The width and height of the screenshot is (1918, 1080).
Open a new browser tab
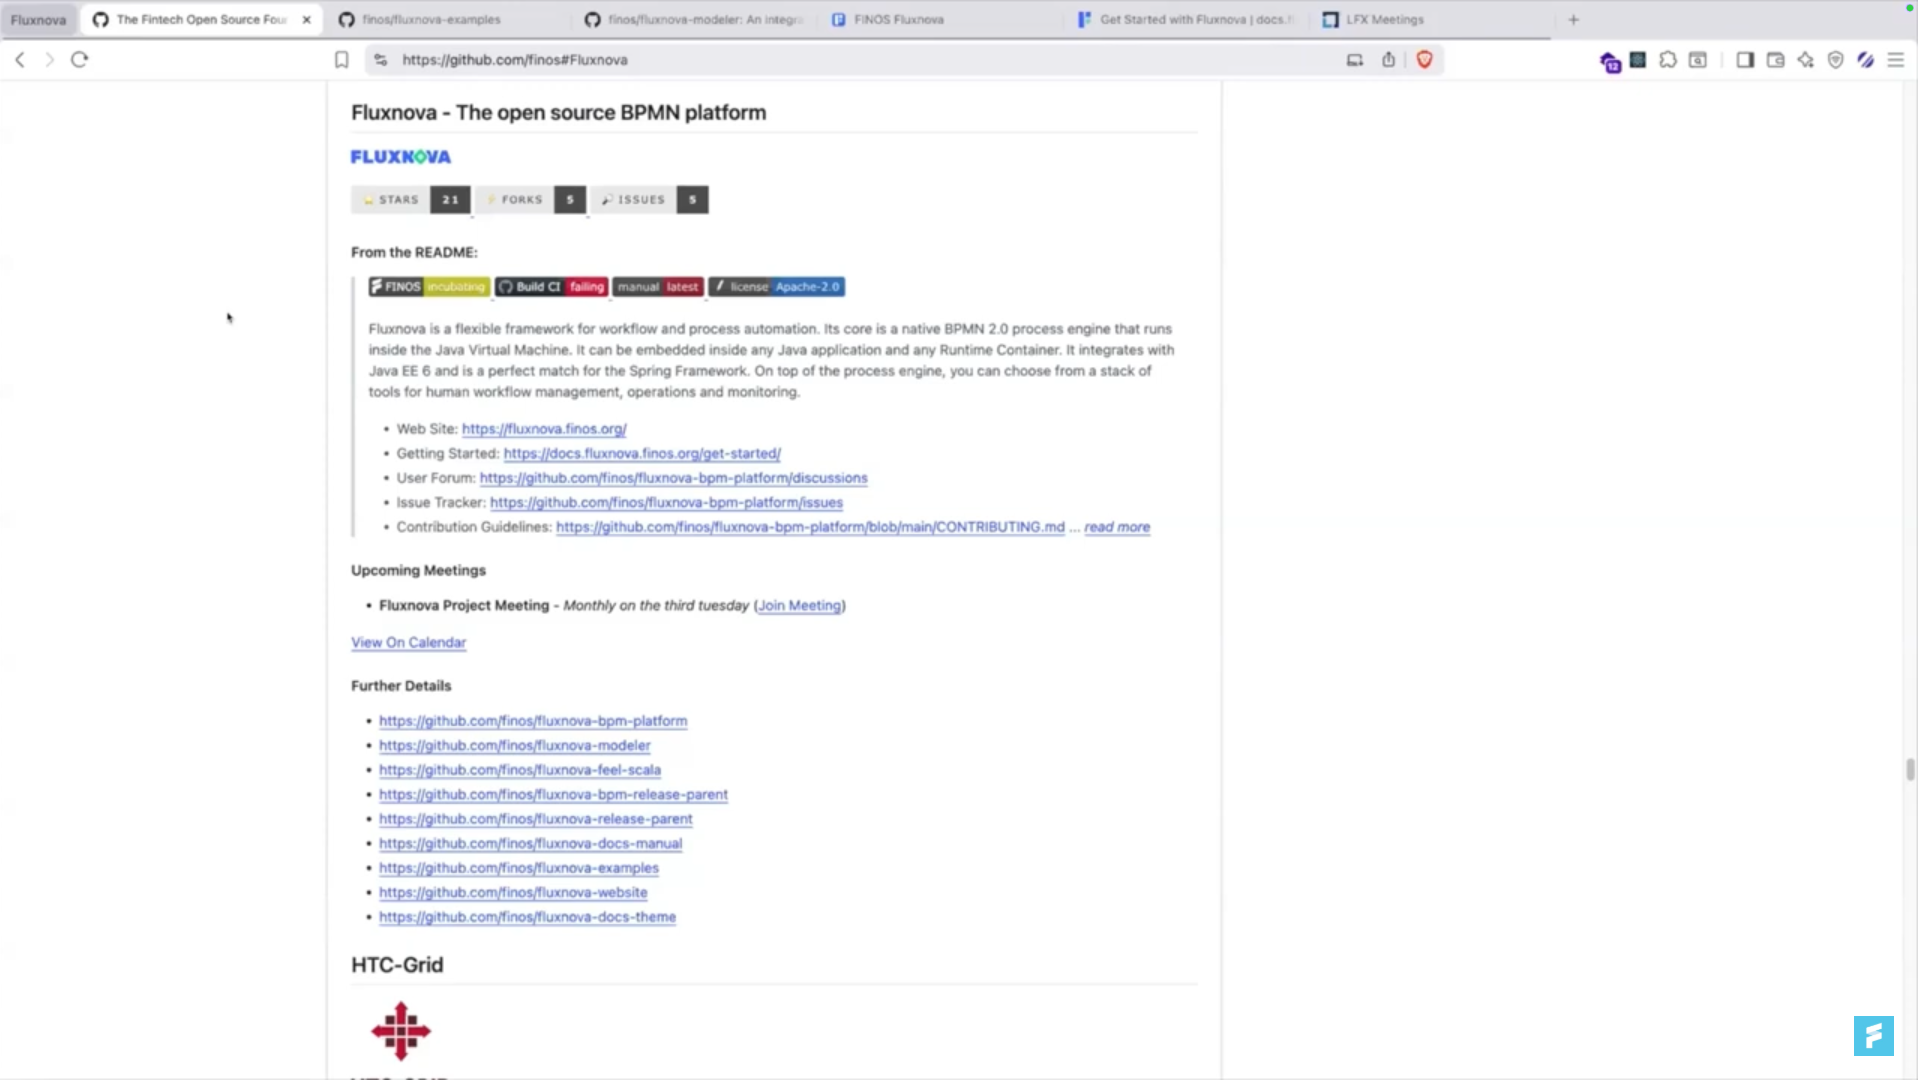pos(1573,19)
